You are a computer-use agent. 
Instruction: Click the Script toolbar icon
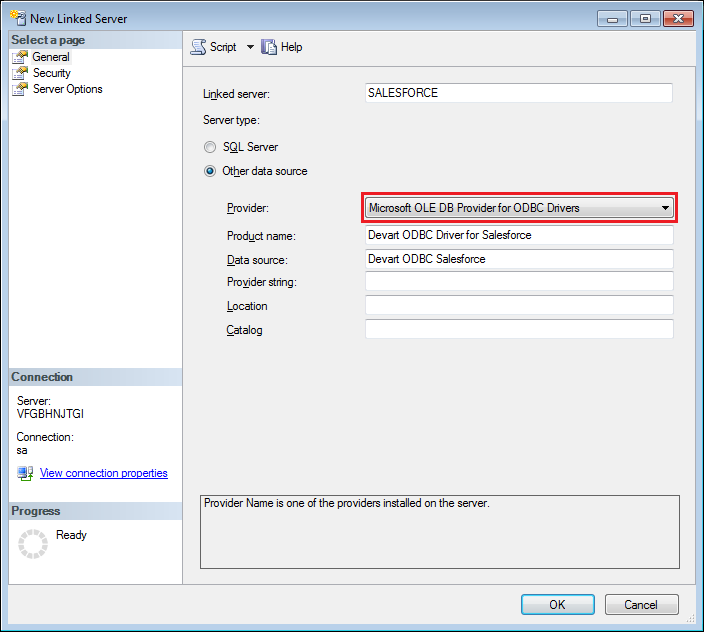[198, 47]
